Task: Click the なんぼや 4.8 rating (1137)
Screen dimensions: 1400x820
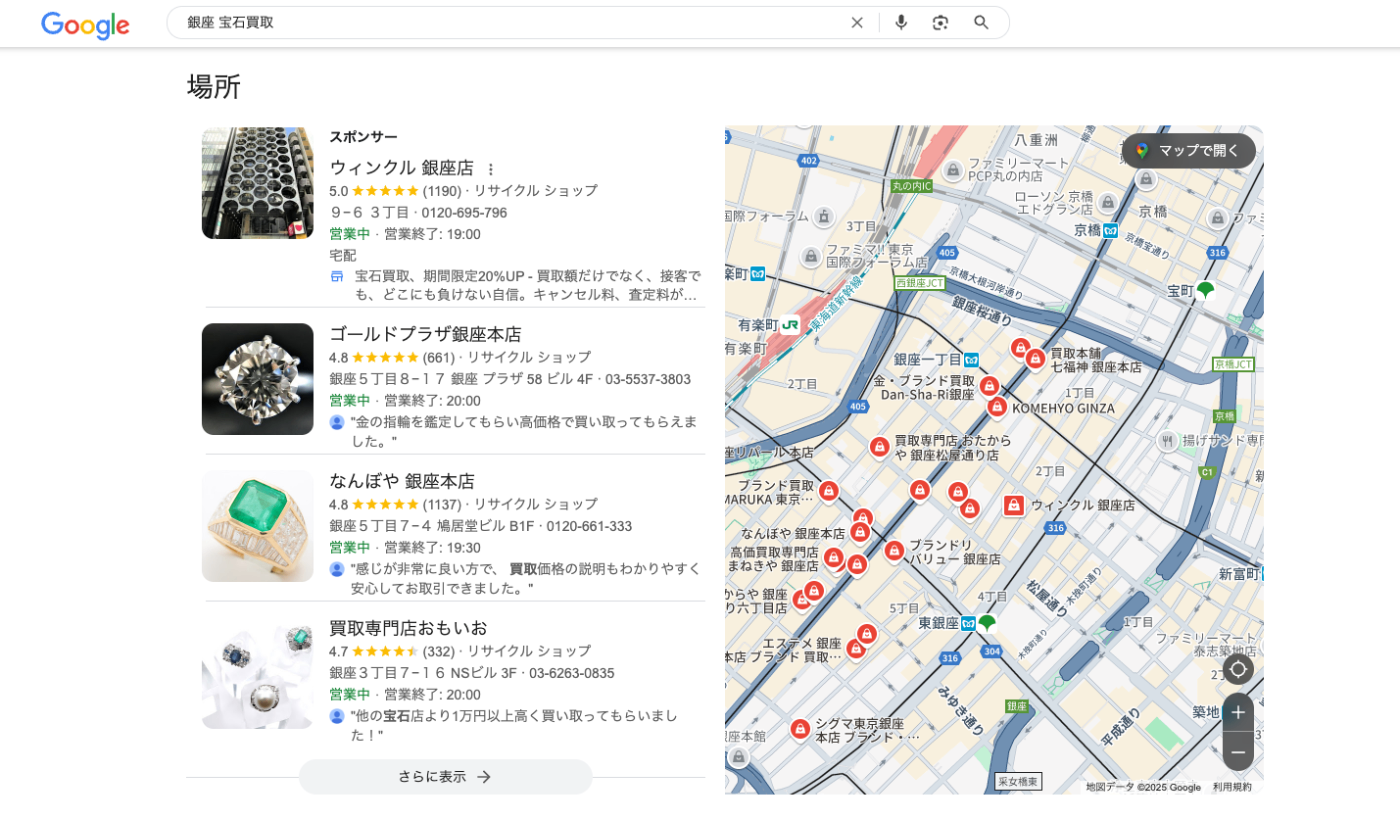Action: coord(395,504)
